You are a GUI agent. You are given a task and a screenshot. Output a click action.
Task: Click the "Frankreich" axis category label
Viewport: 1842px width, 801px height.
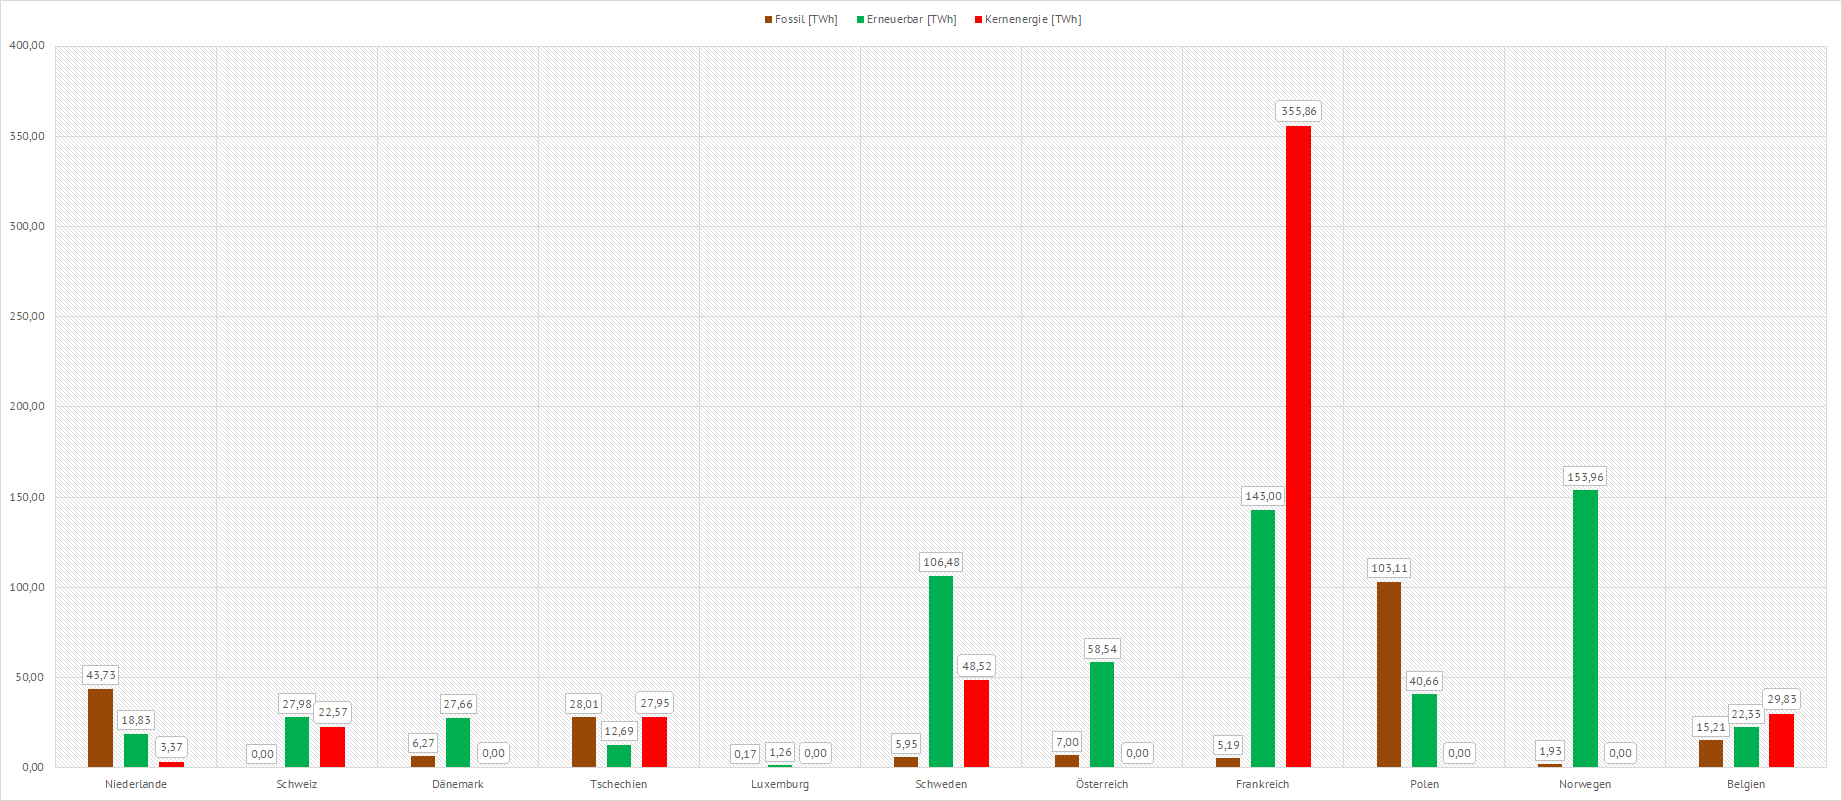(x=1262, y=784)
